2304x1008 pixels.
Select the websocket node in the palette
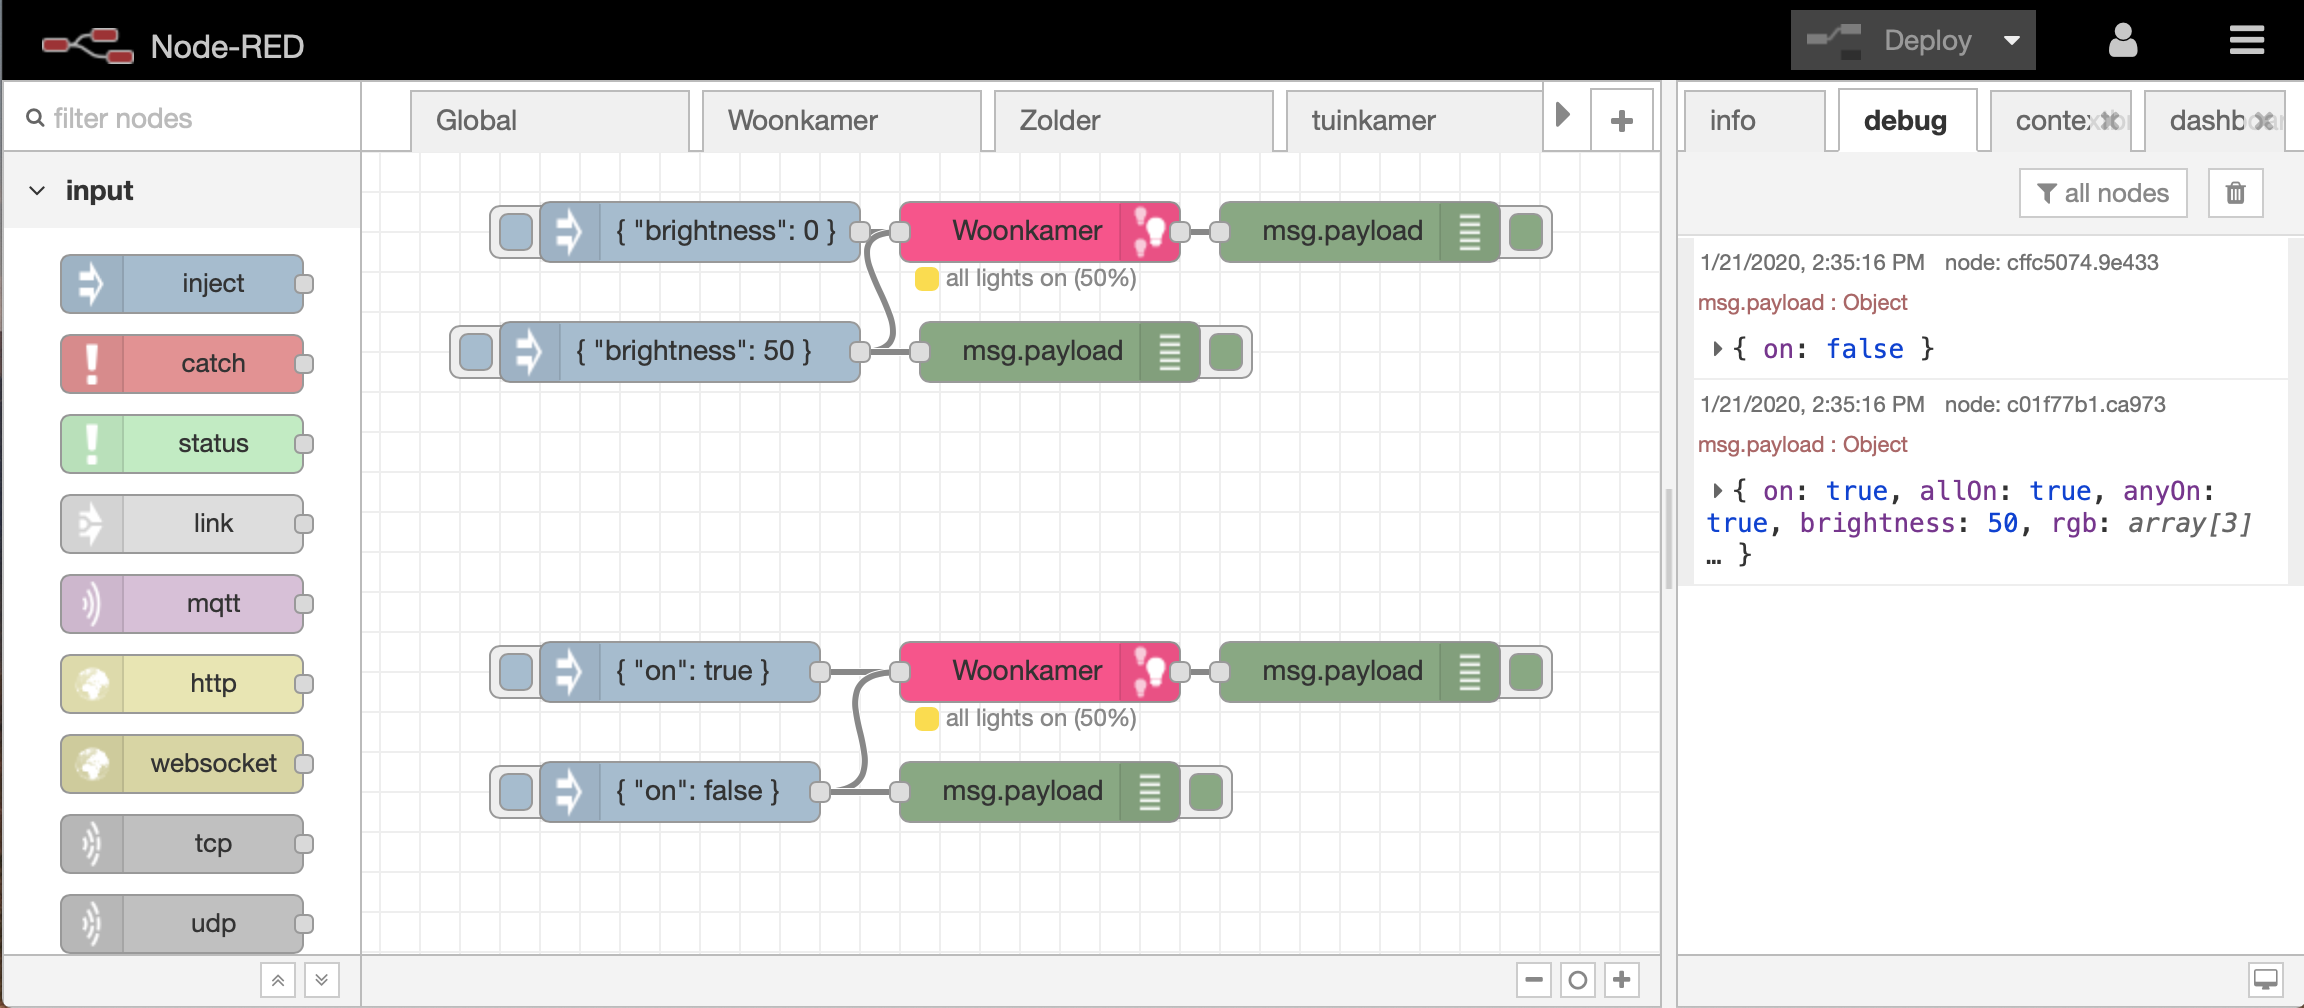[183, 763]
